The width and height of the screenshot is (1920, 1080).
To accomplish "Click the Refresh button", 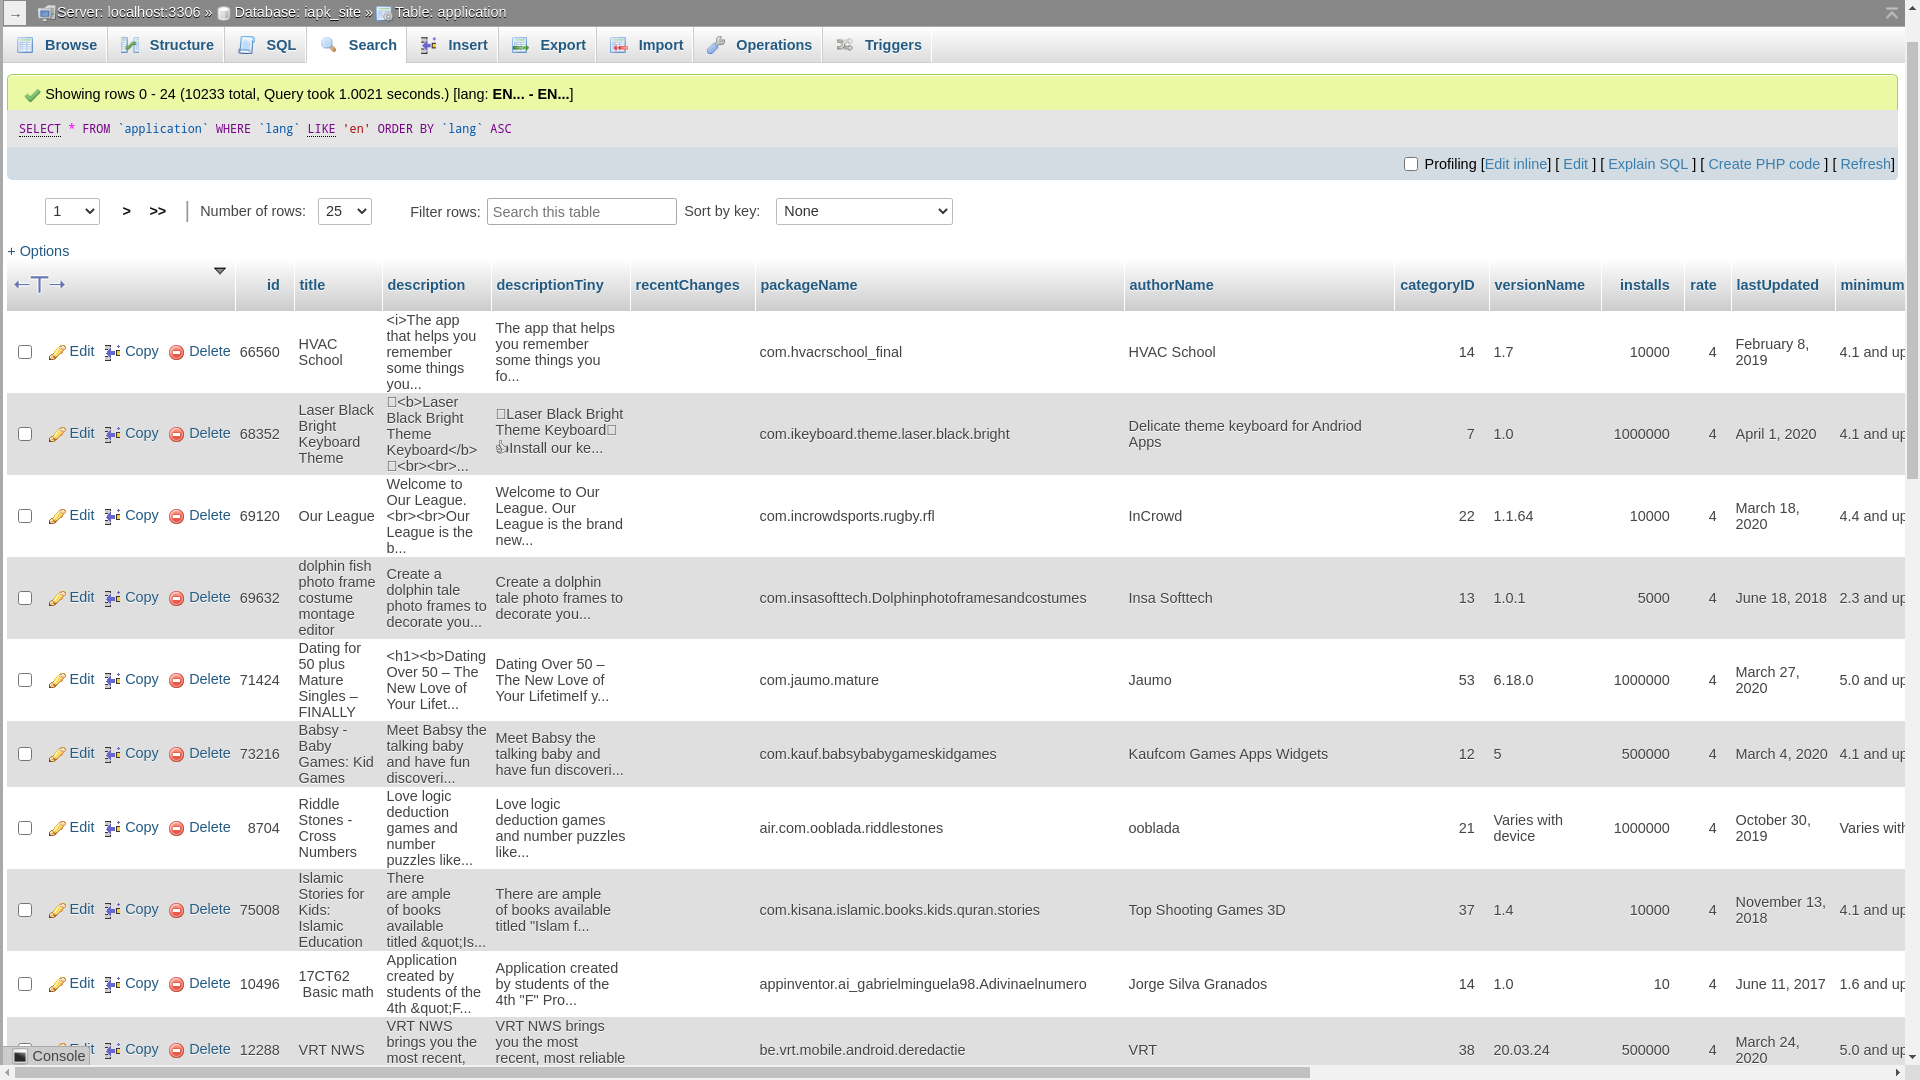I will pos(1865,164).
